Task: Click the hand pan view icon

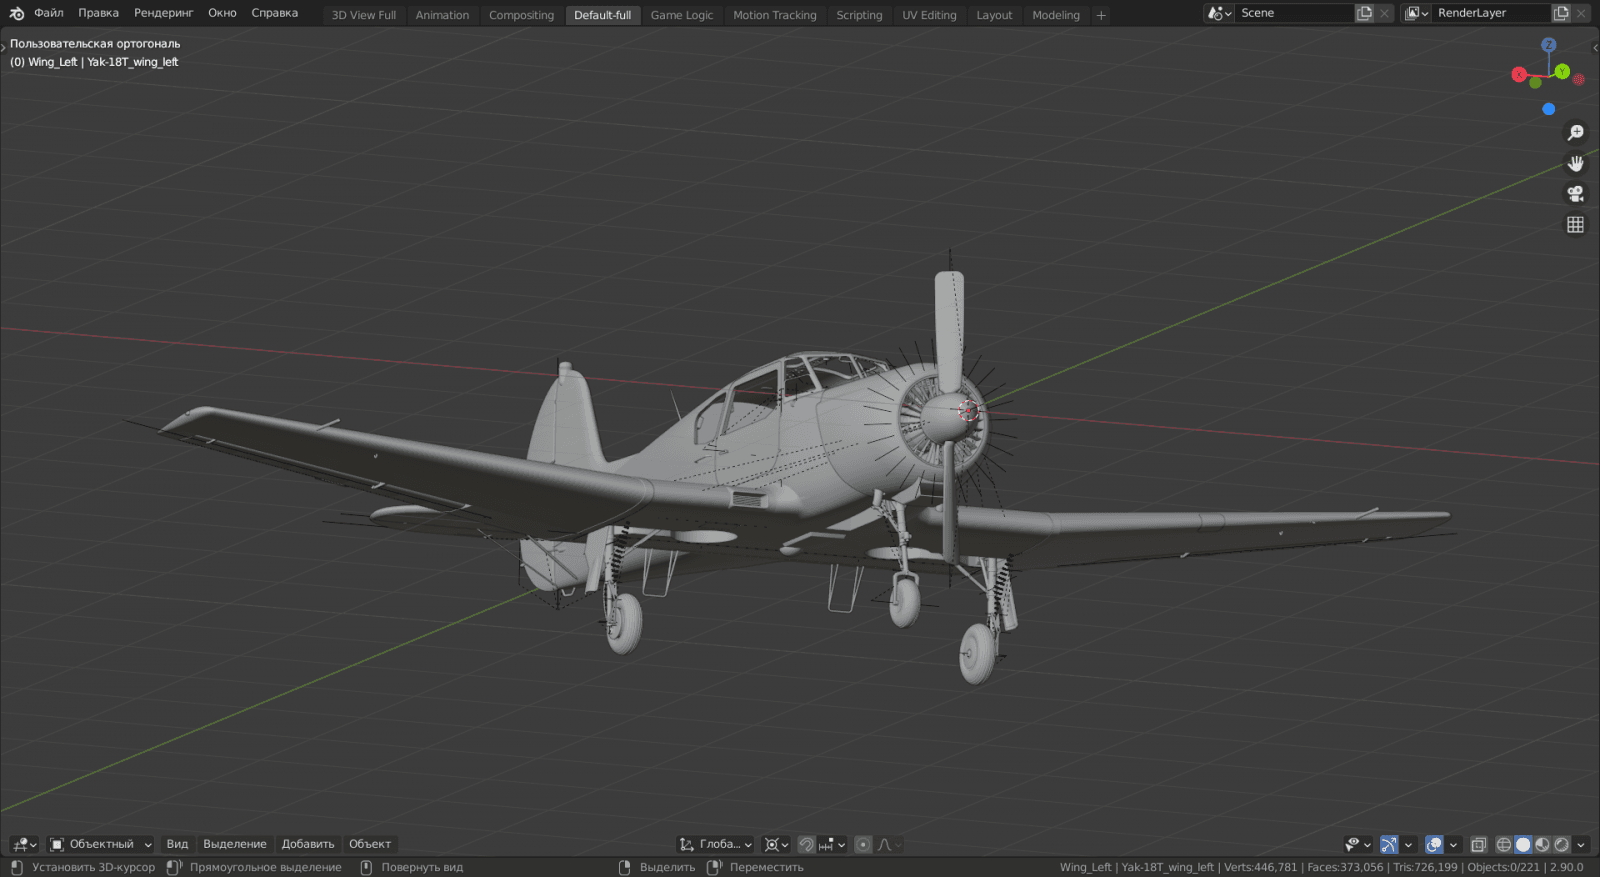Action: pyautogui.click(x=1575, y=163)
